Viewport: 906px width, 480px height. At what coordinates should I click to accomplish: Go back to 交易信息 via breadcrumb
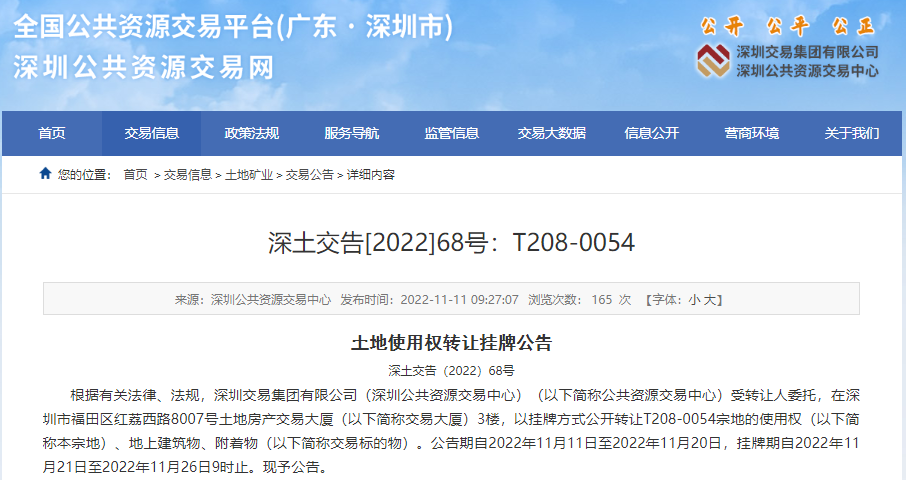[187, 175]
